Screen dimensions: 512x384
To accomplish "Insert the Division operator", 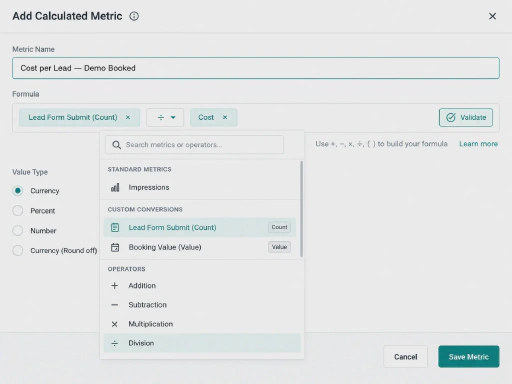I will (202, 343).
